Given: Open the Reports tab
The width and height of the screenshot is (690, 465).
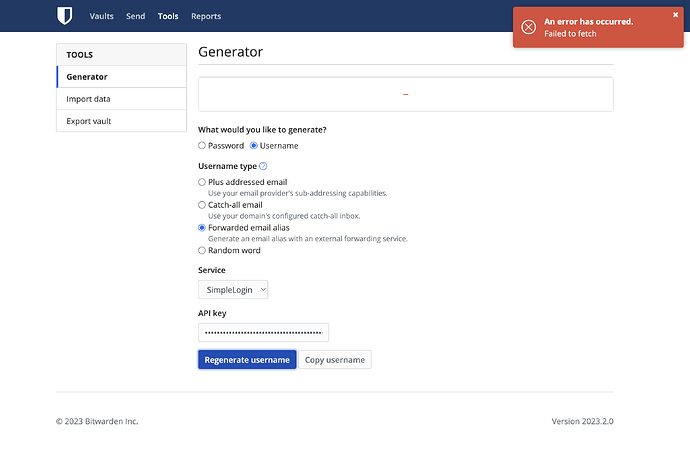Looking at the screenshot, I should (206, 16).
